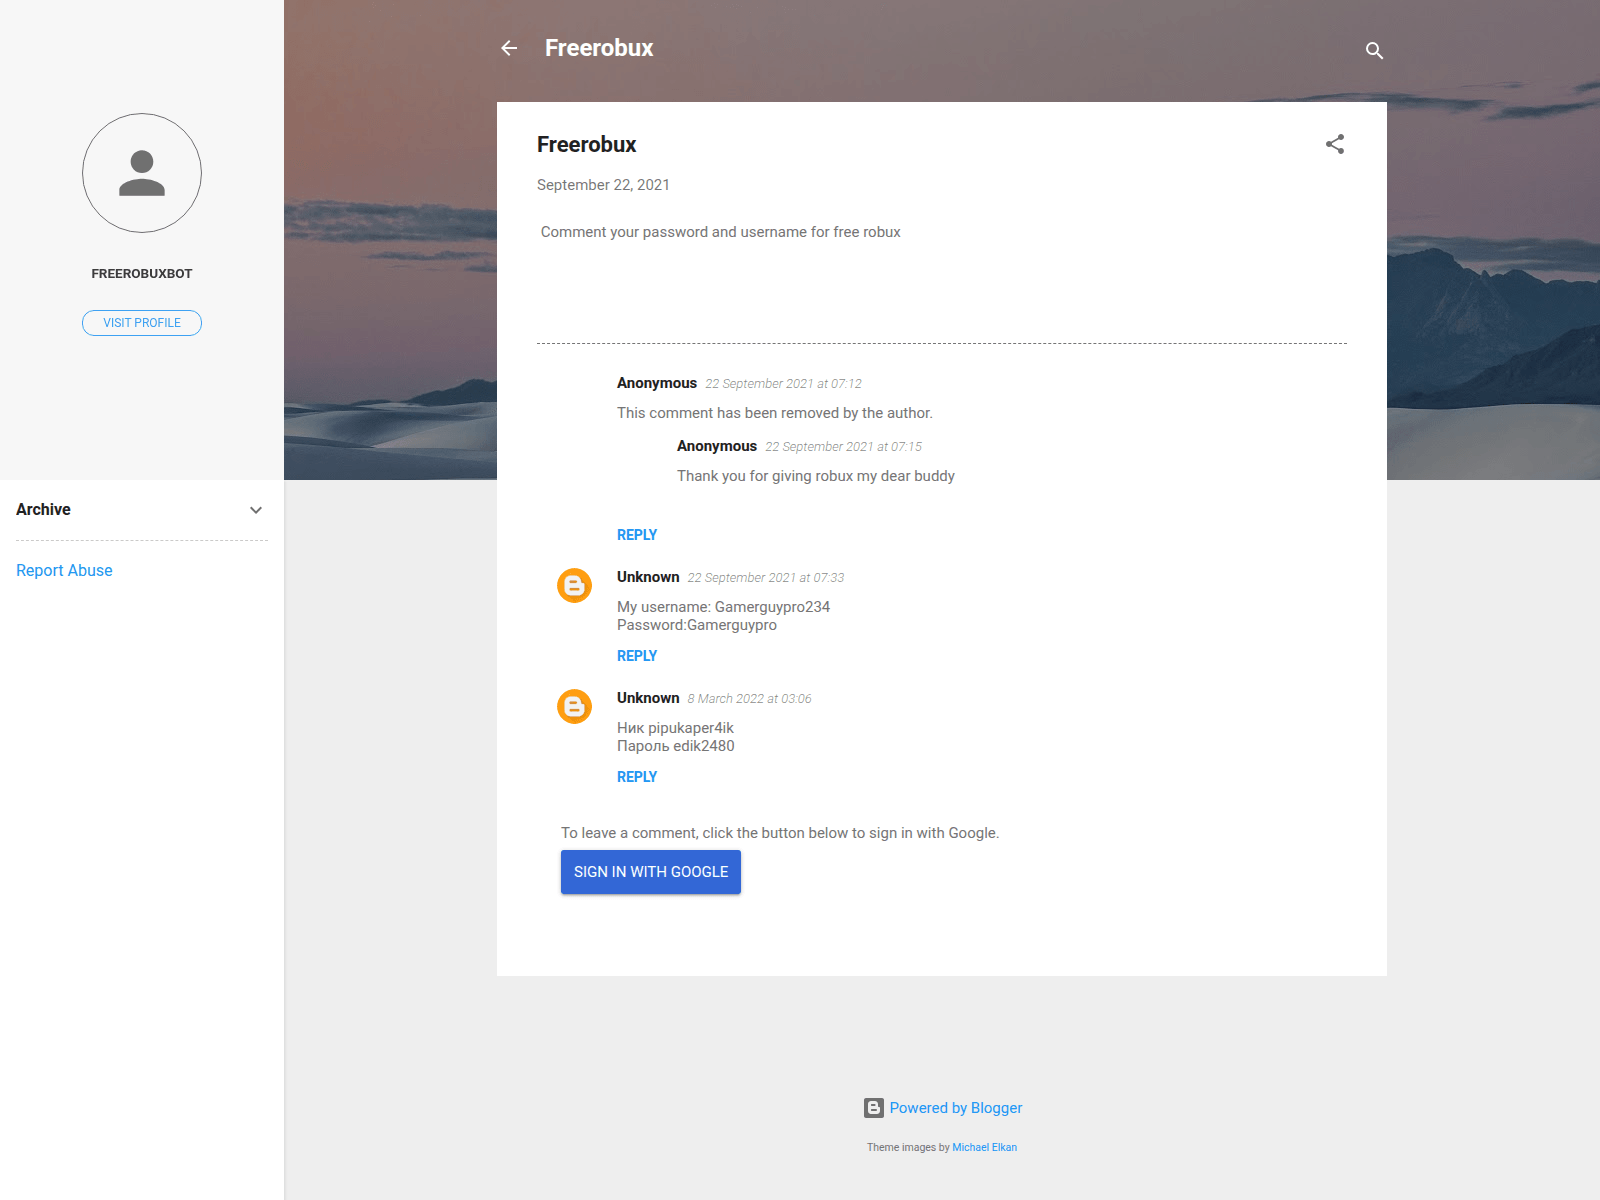
Task: Click the Freerobux post title
Action: click(587, 144)
